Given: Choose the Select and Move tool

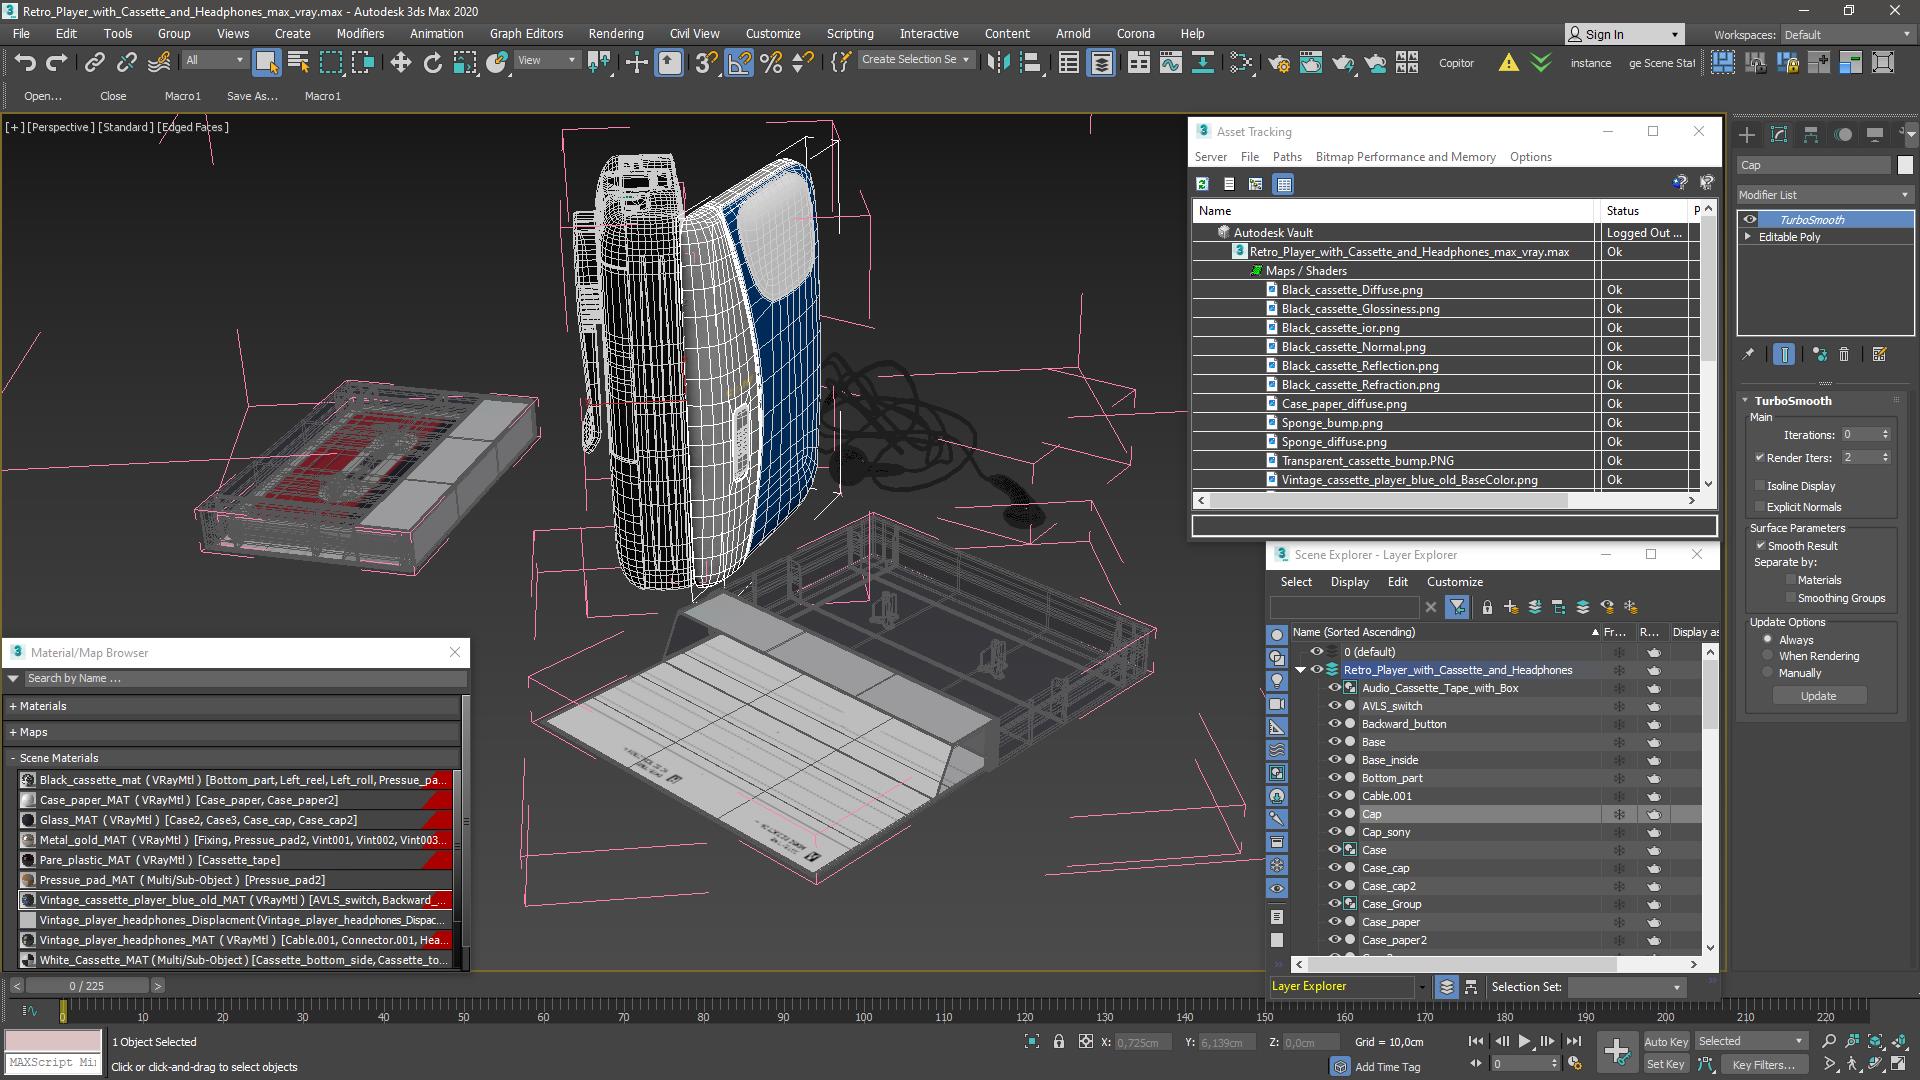Looking at the screenshot, I should coord(400,62).
